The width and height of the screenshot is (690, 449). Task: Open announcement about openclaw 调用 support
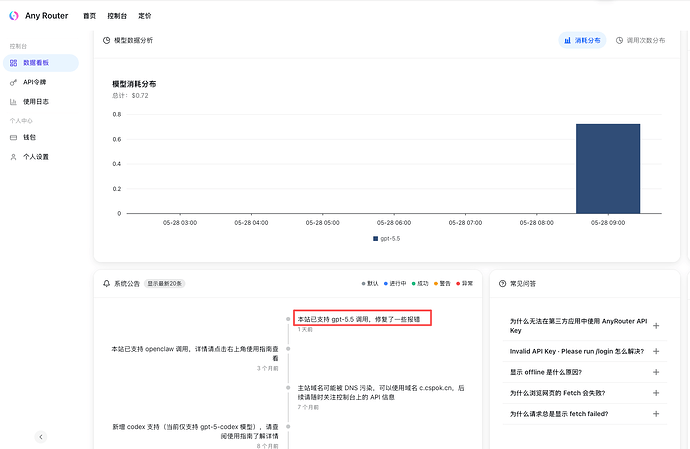coord(195,353)
